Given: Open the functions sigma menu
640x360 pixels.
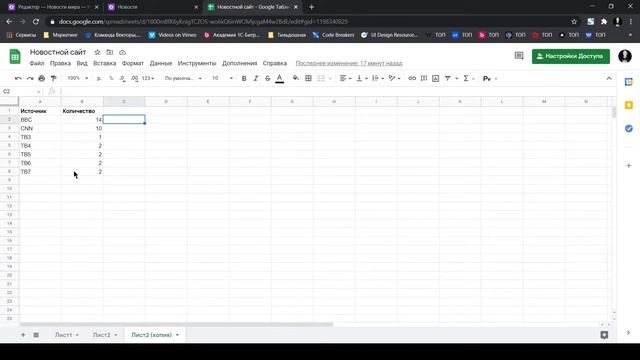Looking at the screenshot, I should pyautogui.click(x=466, y=78).
